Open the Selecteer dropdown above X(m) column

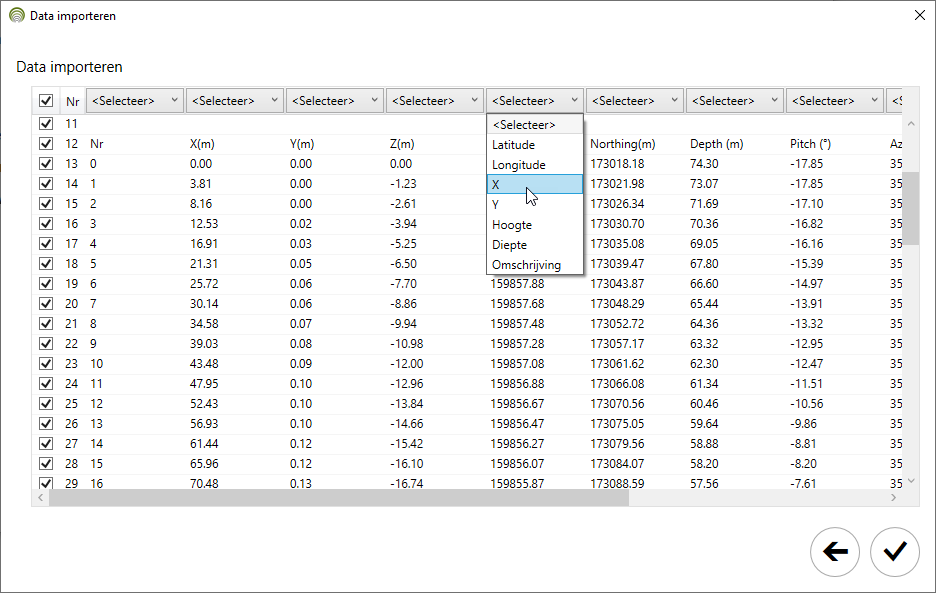tap(235, 100)
